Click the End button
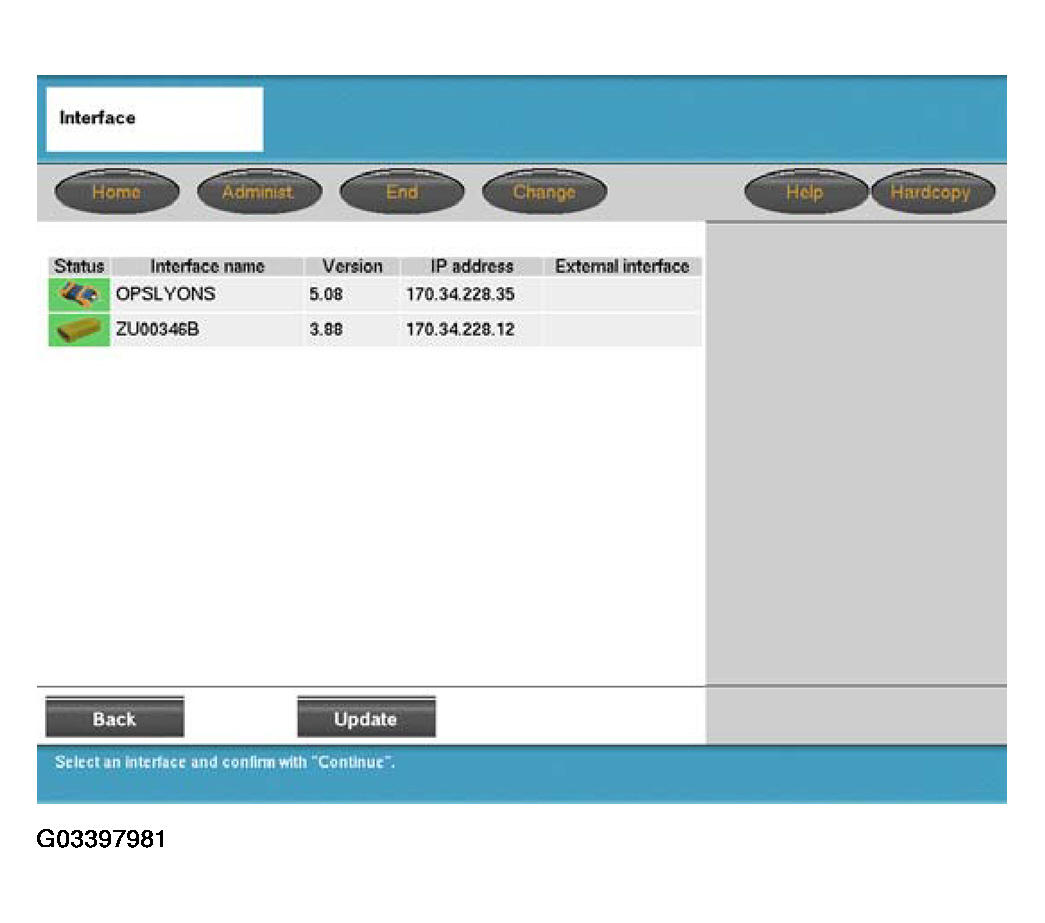This screenshot has width=1045, height=923. click(402, 192)
